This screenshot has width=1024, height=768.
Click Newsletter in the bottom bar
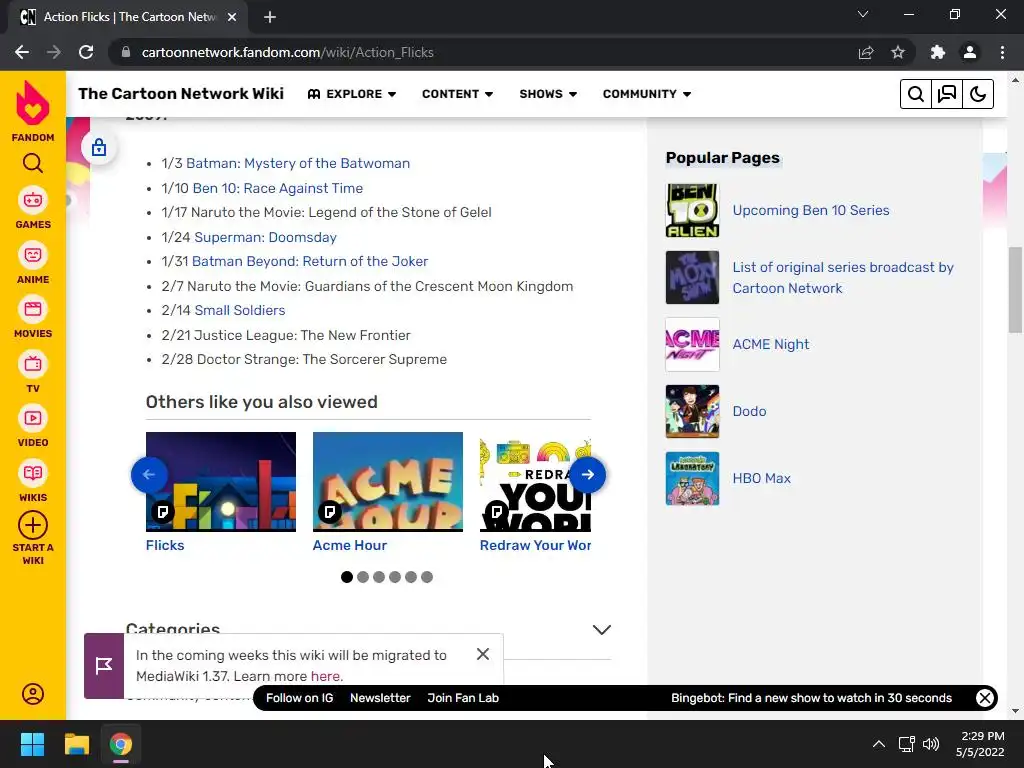380,697
